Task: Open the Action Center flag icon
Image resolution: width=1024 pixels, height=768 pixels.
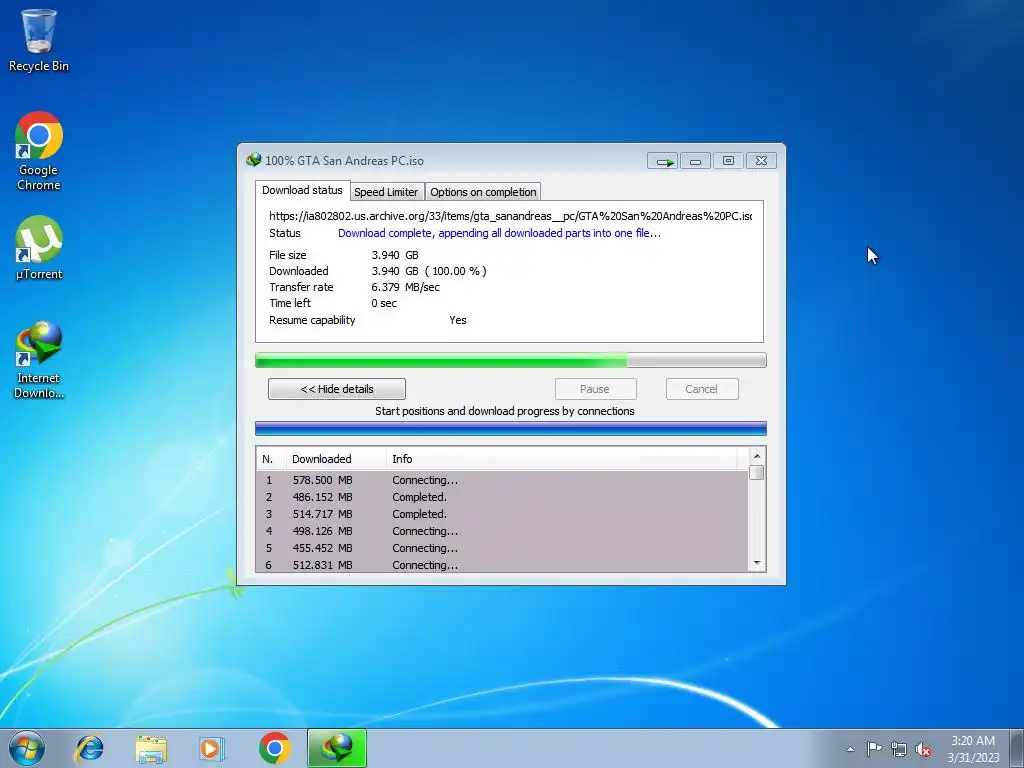Action: [x=874, y=749]
